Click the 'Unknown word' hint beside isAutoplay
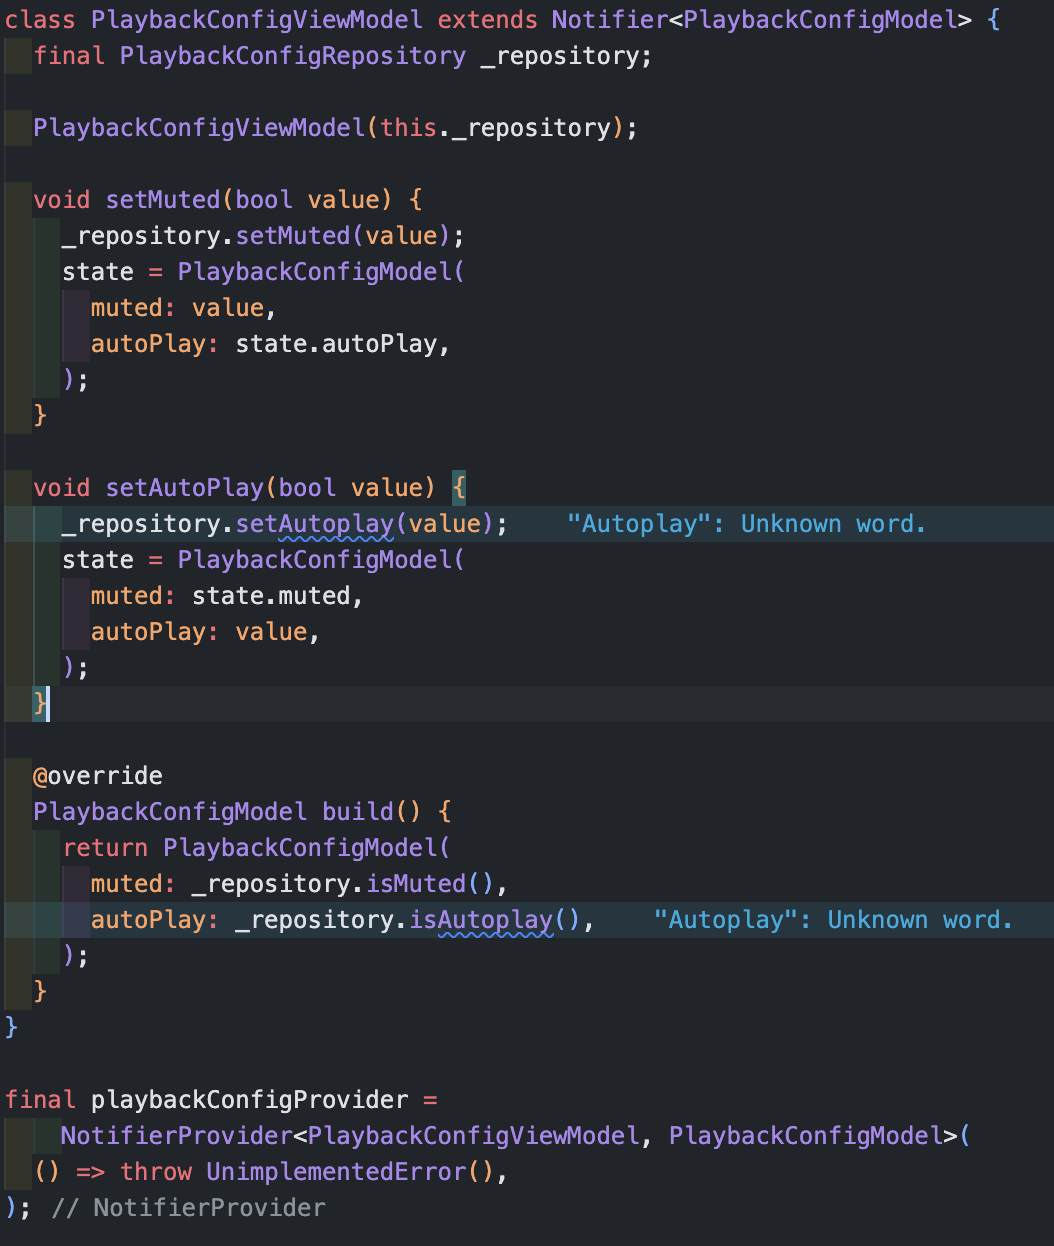 click(x=833, y=919)
